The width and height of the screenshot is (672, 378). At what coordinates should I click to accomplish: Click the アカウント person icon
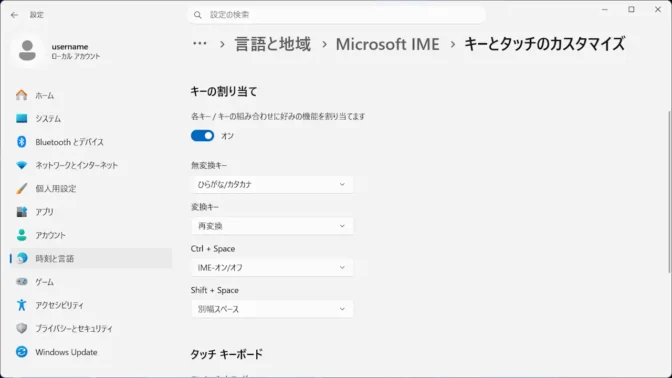[x=21, y=235]
